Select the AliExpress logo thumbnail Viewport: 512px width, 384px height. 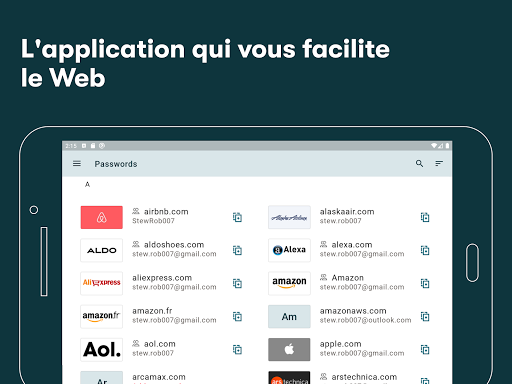[102, 283]
